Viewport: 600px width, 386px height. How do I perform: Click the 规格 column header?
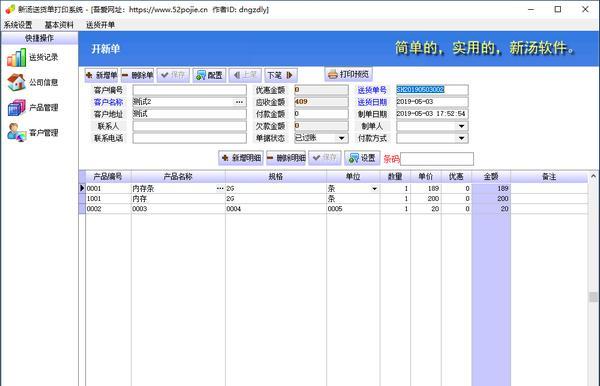click(276, 177)
